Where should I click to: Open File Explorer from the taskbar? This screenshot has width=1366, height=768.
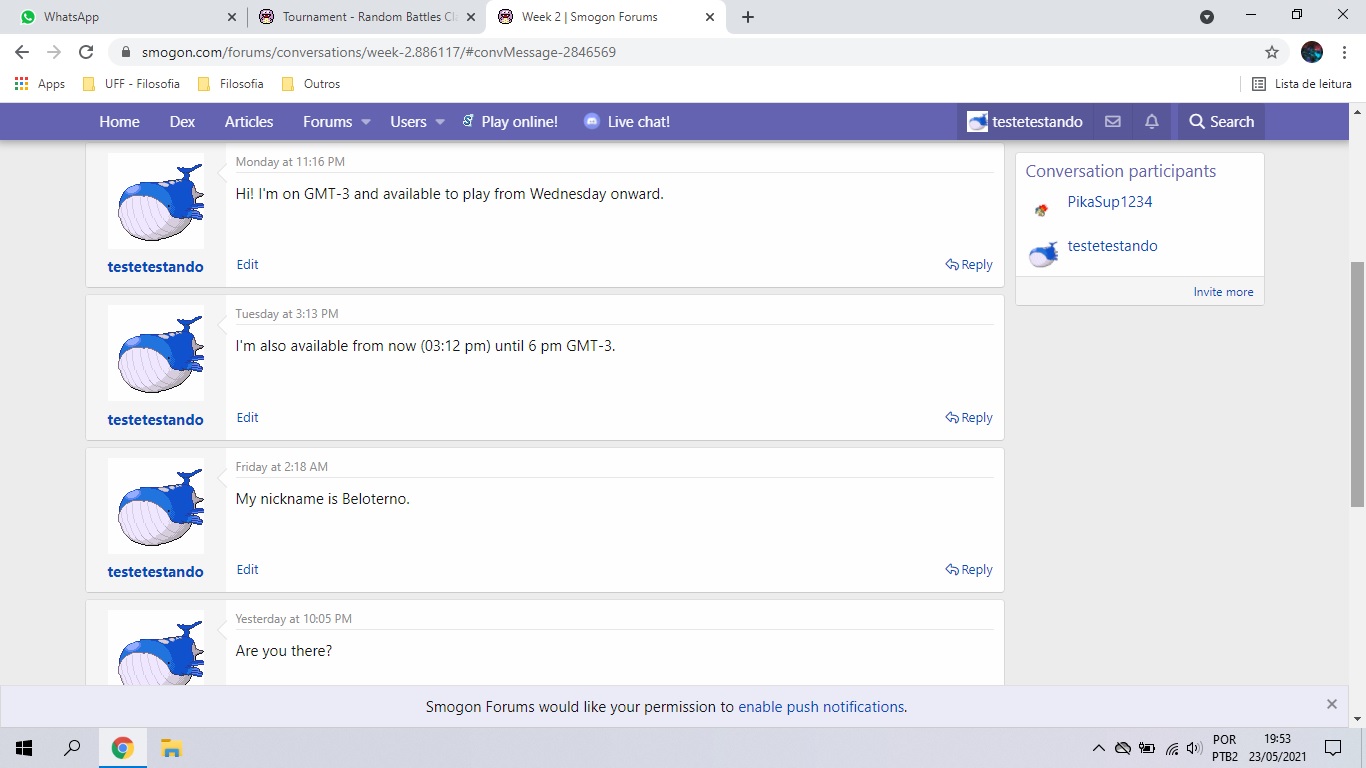pyautogui.click(x=171, y=748)
